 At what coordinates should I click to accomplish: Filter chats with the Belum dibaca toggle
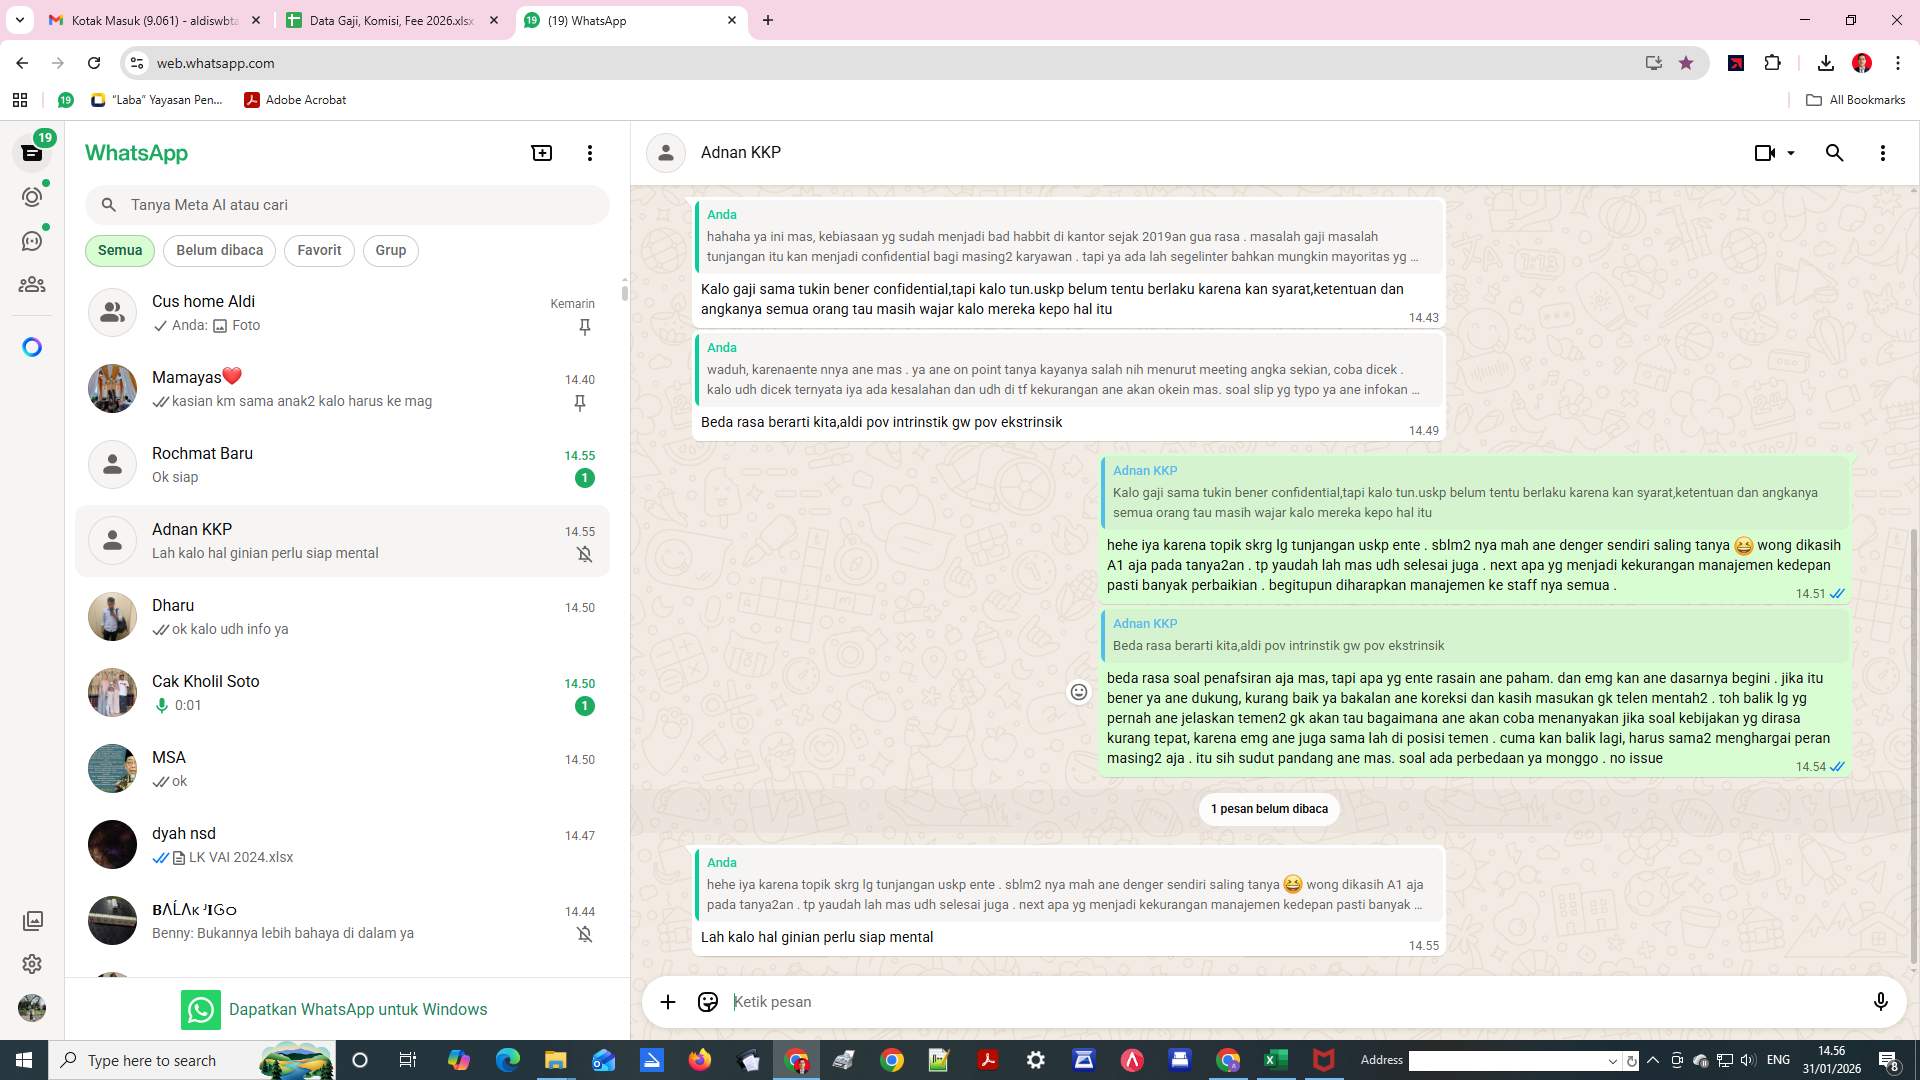tap(219, 250)
